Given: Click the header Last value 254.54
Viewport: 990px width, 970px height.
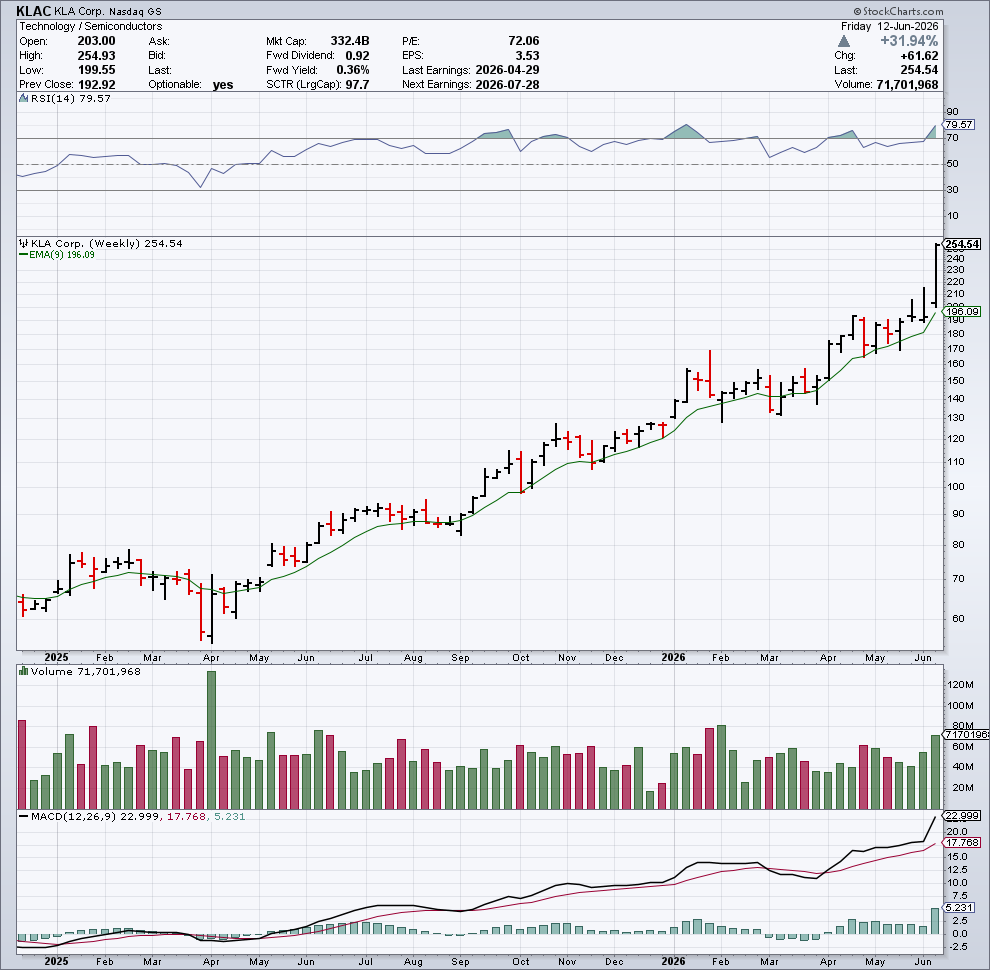Looking at the screenshot, I should pyautogui.click(x=919, y=70).
